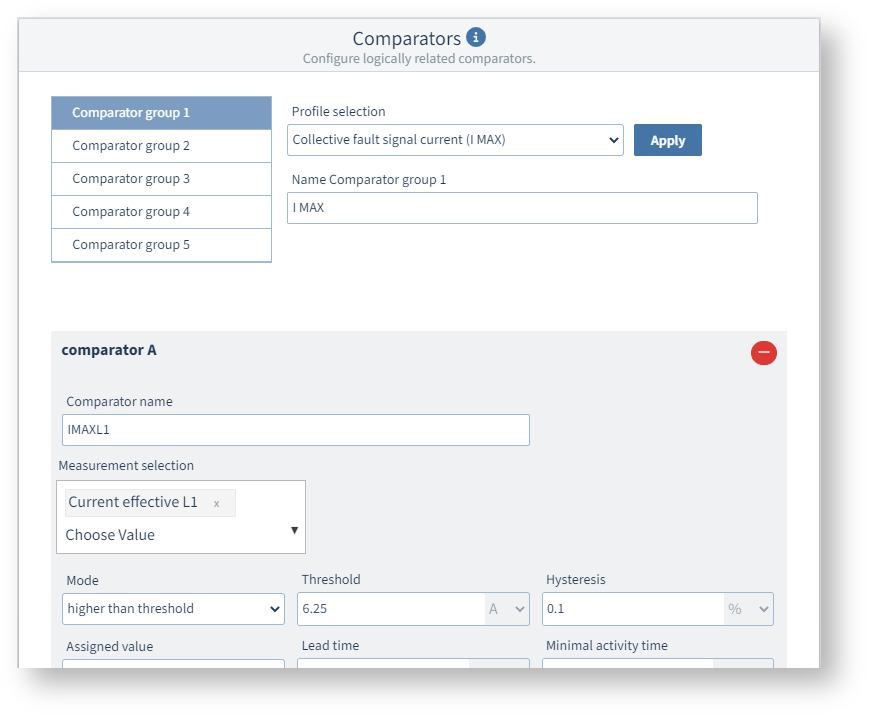Open Comparator group 3
The image size is (869, 716).
pos(161,179)
